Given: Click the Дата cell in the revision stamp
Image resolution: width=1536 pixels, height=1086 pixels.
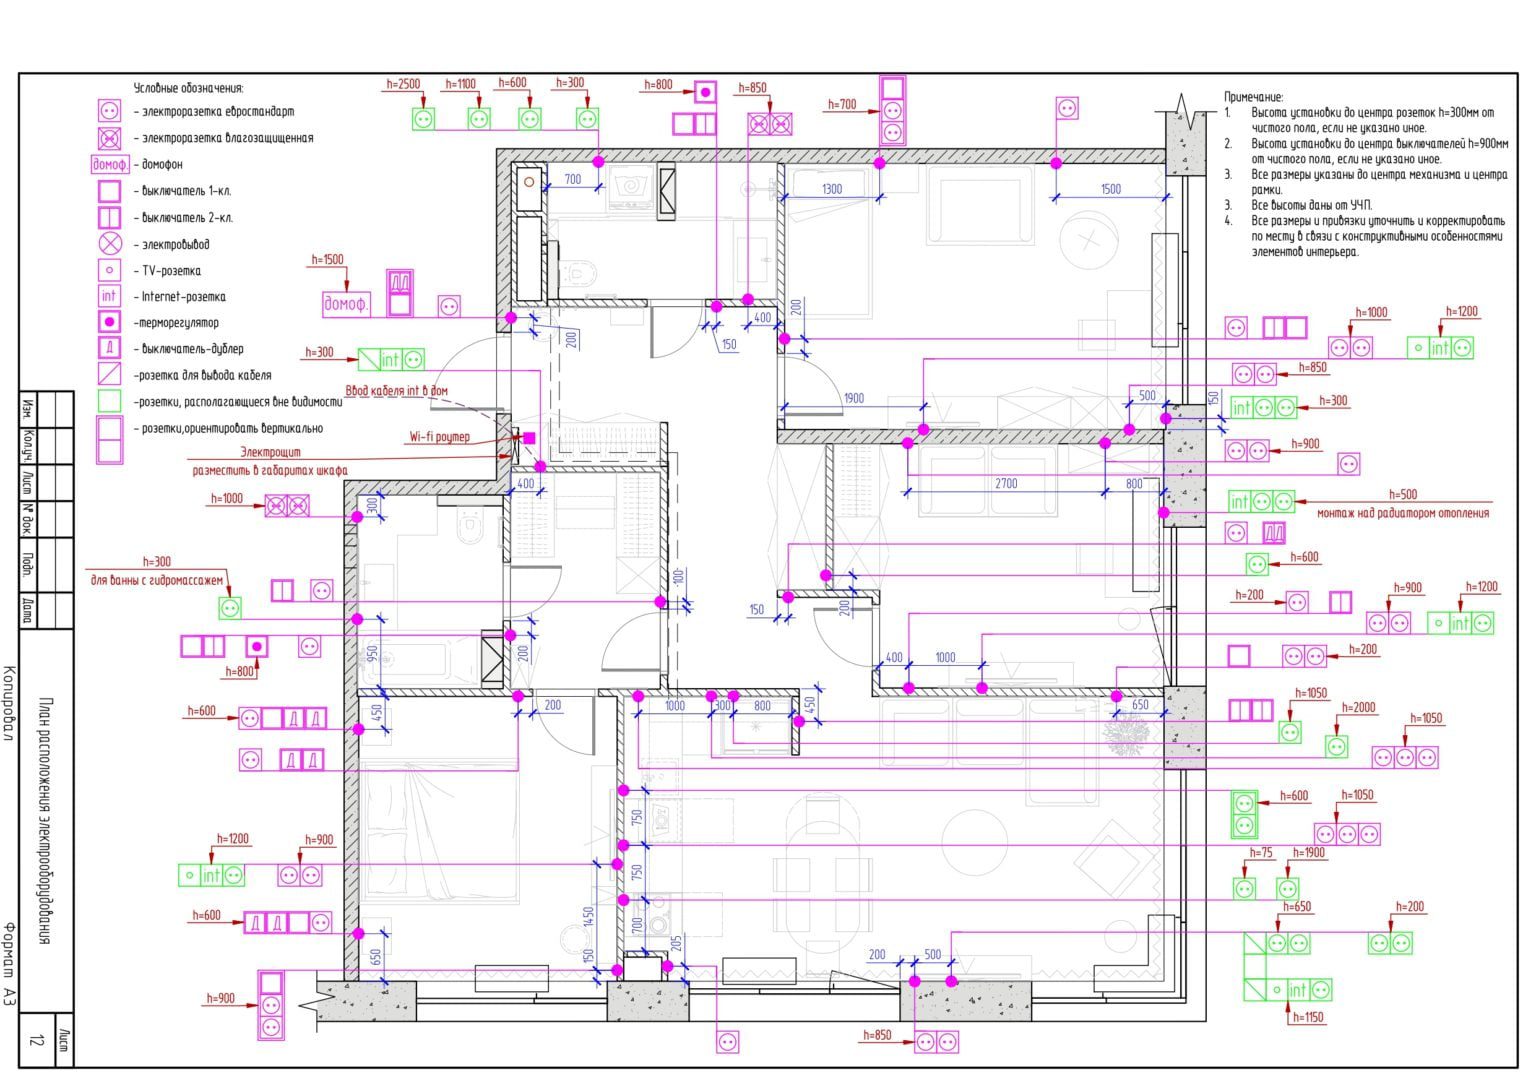Looking at the screenshot, I should pos(28,610).
